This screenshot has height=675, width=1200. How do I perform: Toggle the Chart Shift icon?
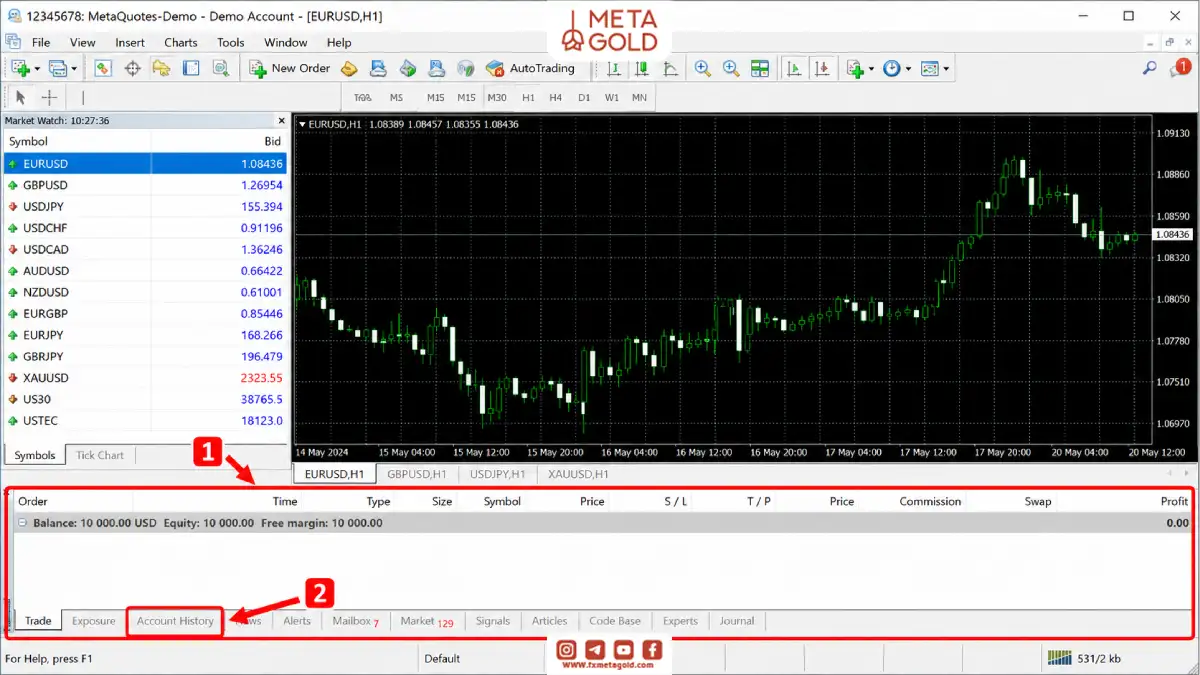822,68
